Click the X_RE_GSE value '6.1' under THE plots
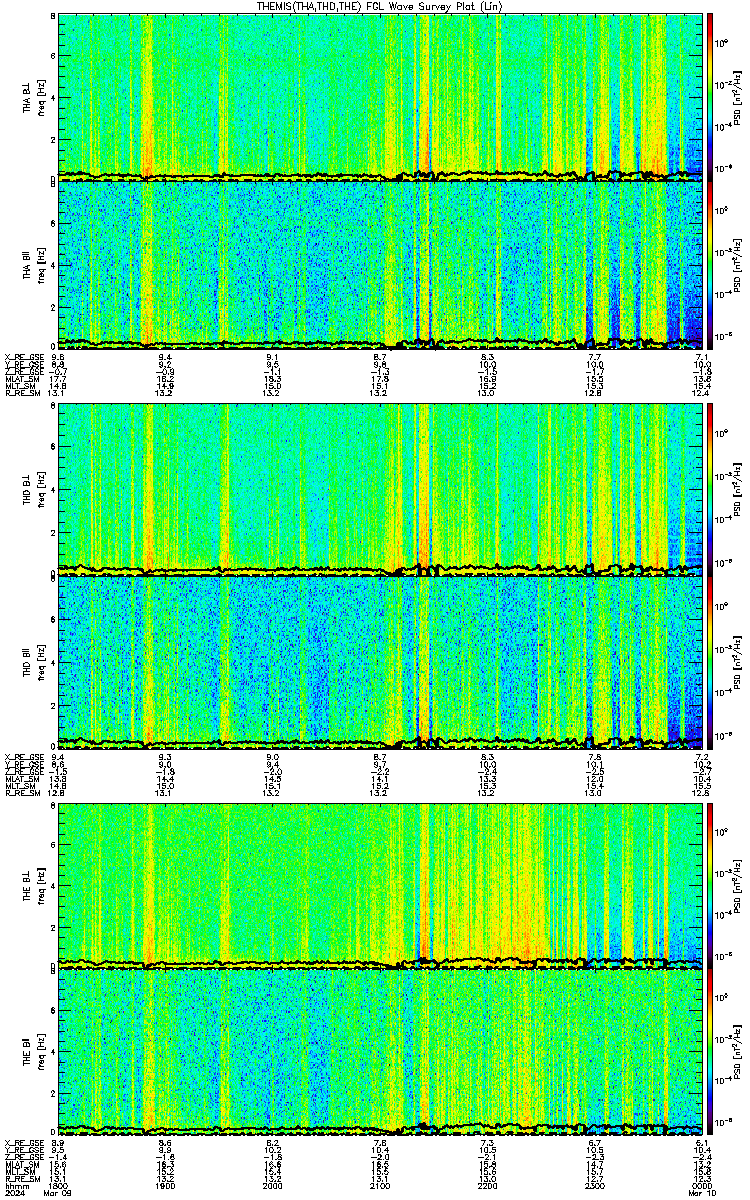This screenshot has width=750, height=1200. coord(702,1144)
